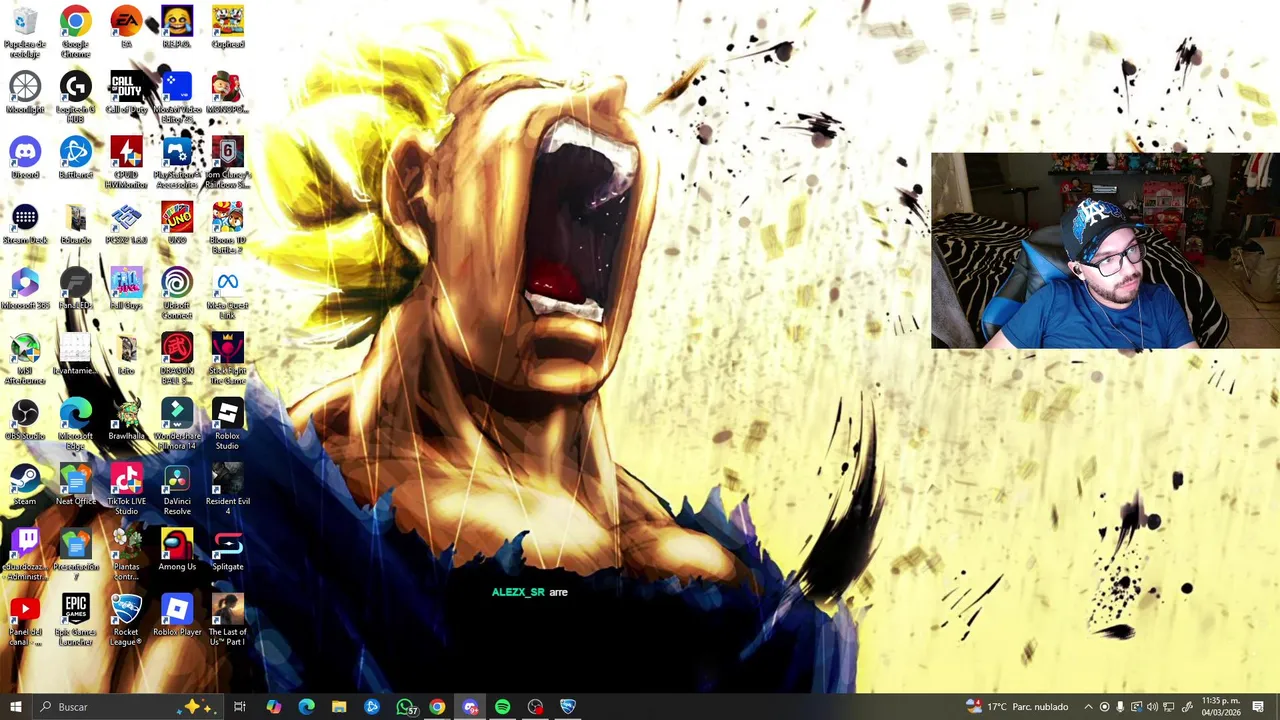1280x720 pixels.
Task: Open Ubisoft Connect shortcut
Action: pos(177,293)
